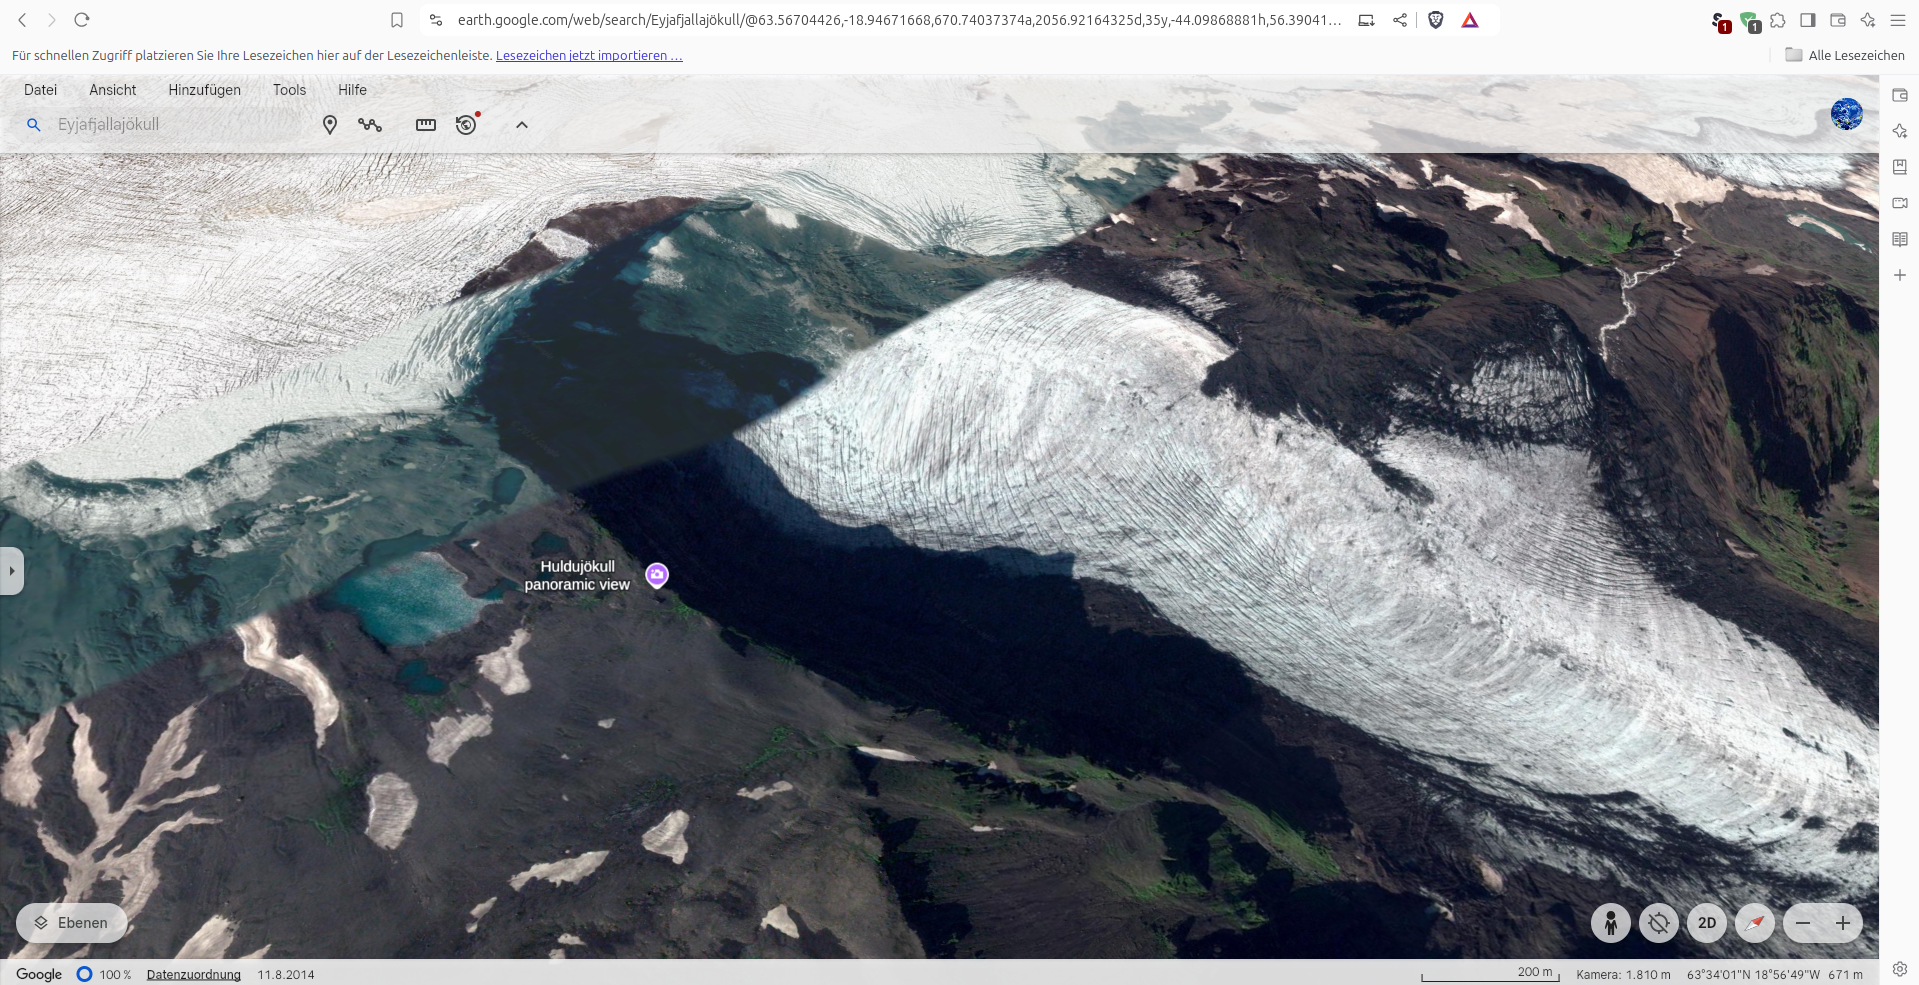This screenshot has height=985, width=1919.
Task: Open the Tools menu
Action: click(x=289, y=90)
